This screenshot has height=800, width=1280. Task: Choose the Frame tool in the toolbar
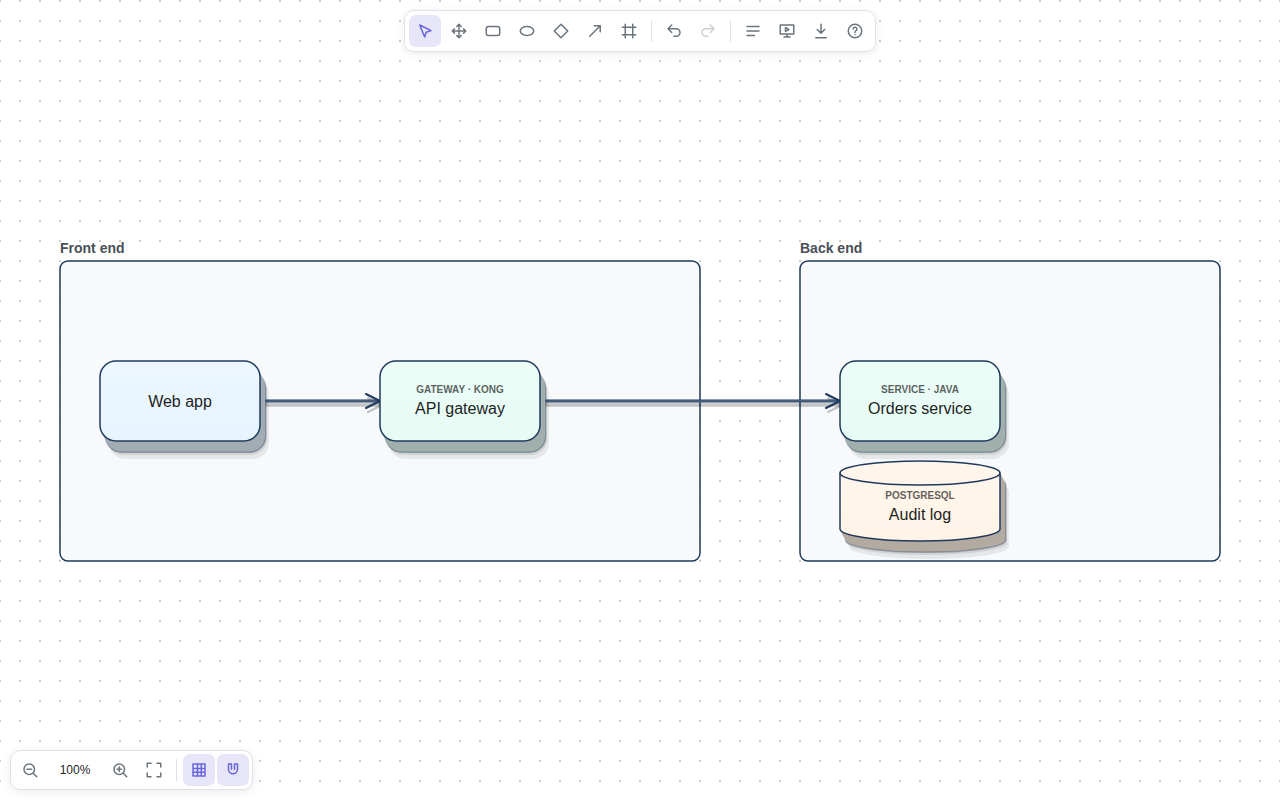[x=629, y=31]
